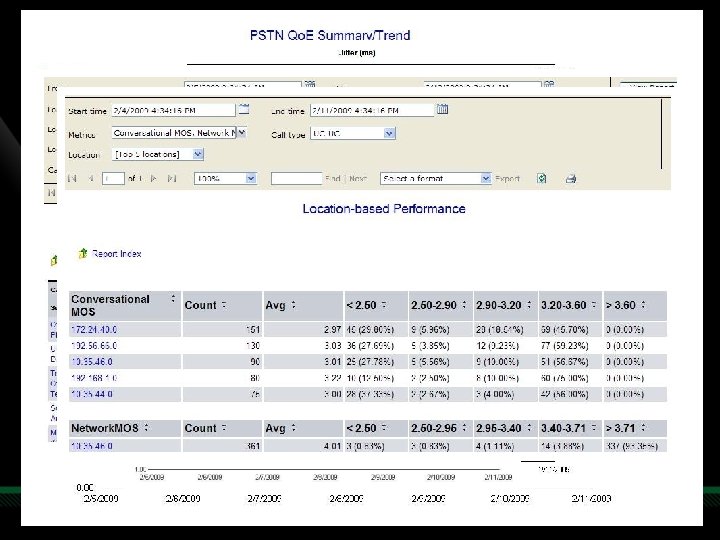Click the Find link

[x=332, y=179]
